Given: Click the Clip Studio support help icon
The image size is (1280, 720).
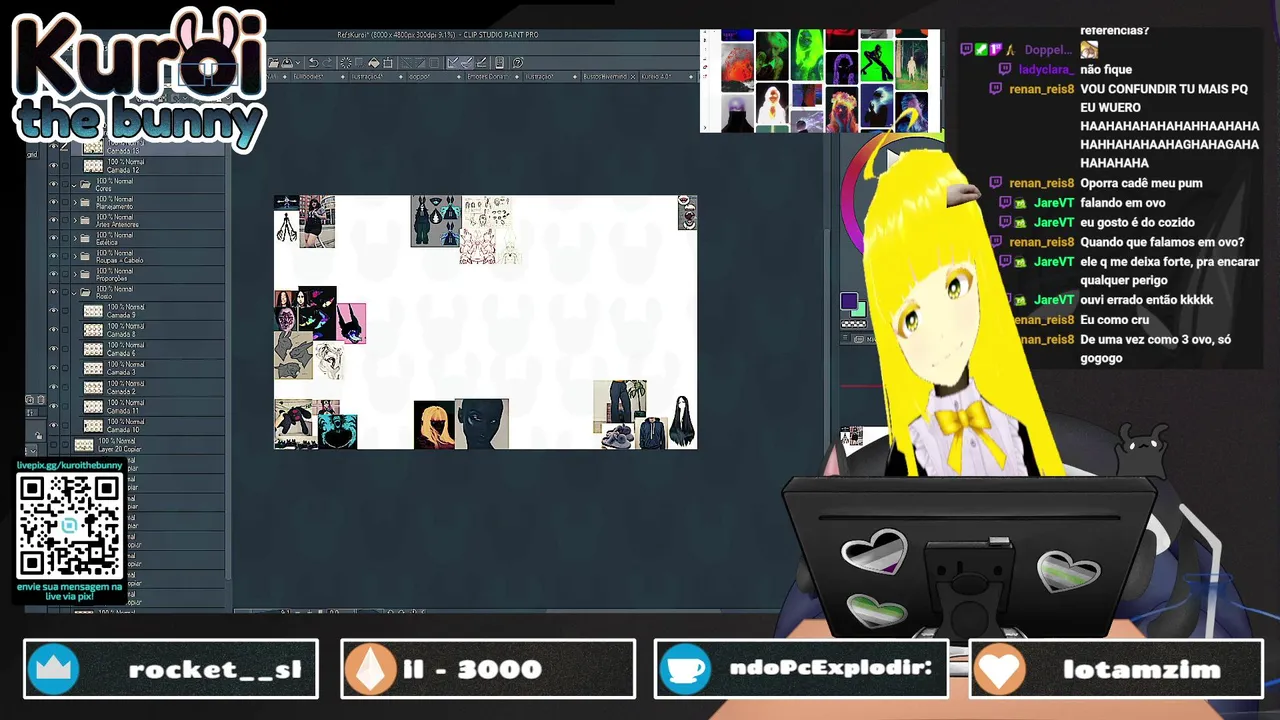Looking at the screenshot, I should pos(518,63).
